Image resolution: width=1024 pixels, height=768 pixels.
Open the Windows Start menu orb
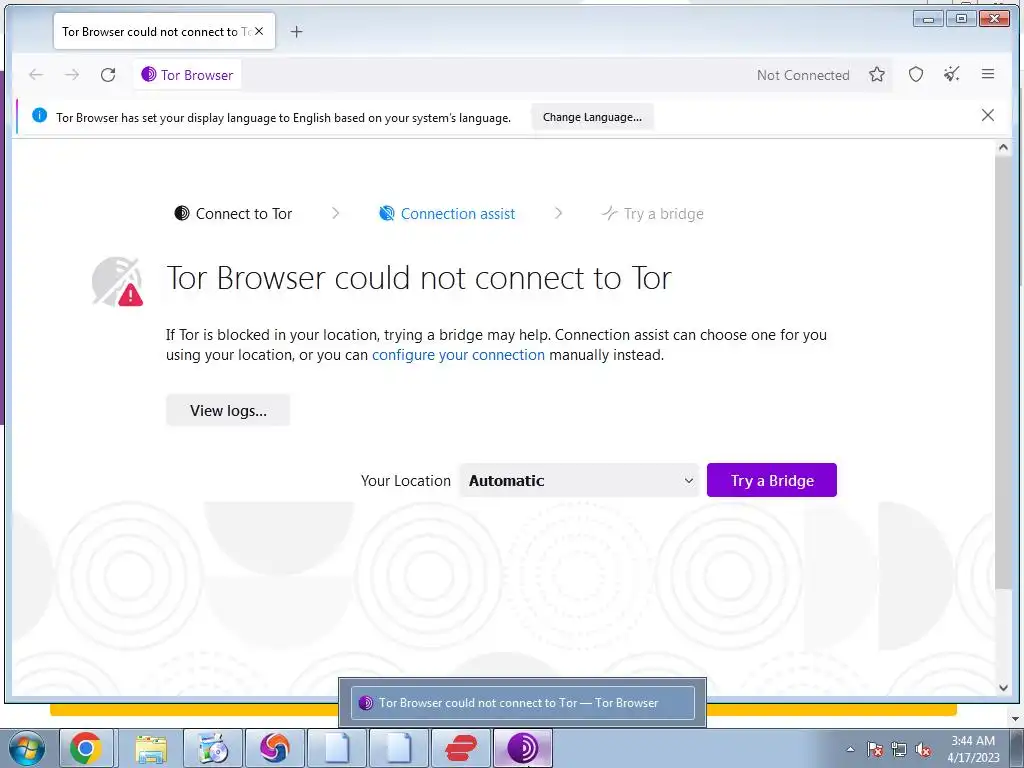(27, 748)
